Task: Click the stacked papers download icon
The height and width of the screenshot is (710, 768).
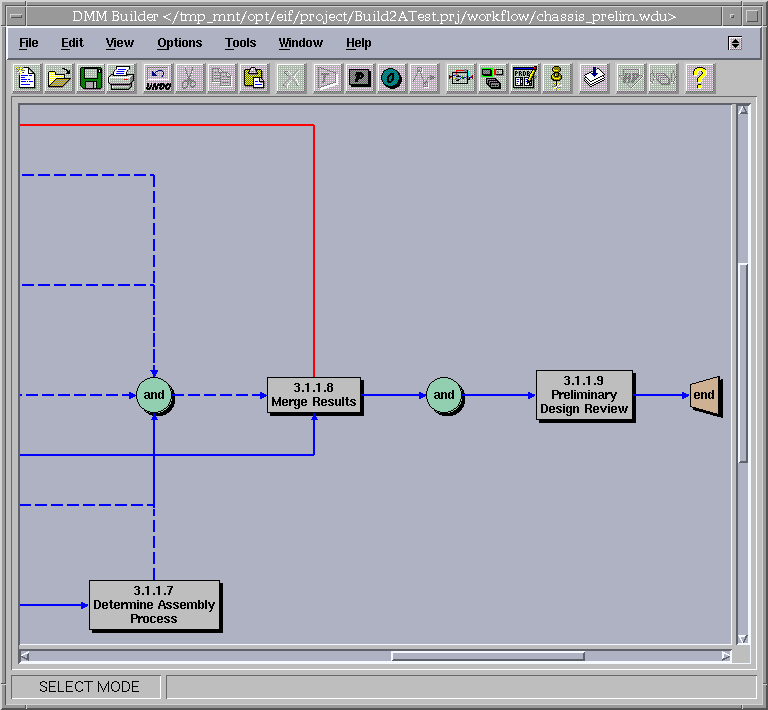Action: click(595, 78)
